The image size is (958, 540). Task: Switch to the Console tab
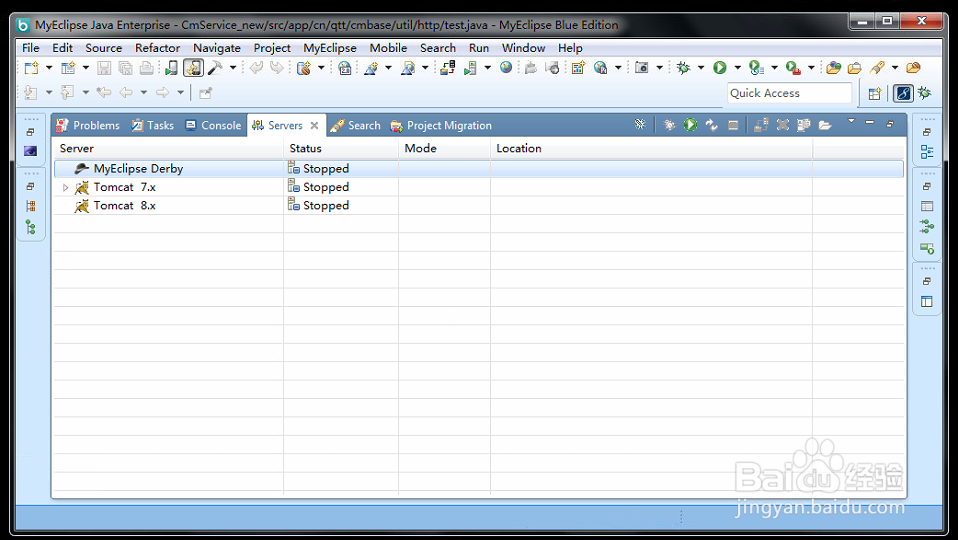coord(214,125)
